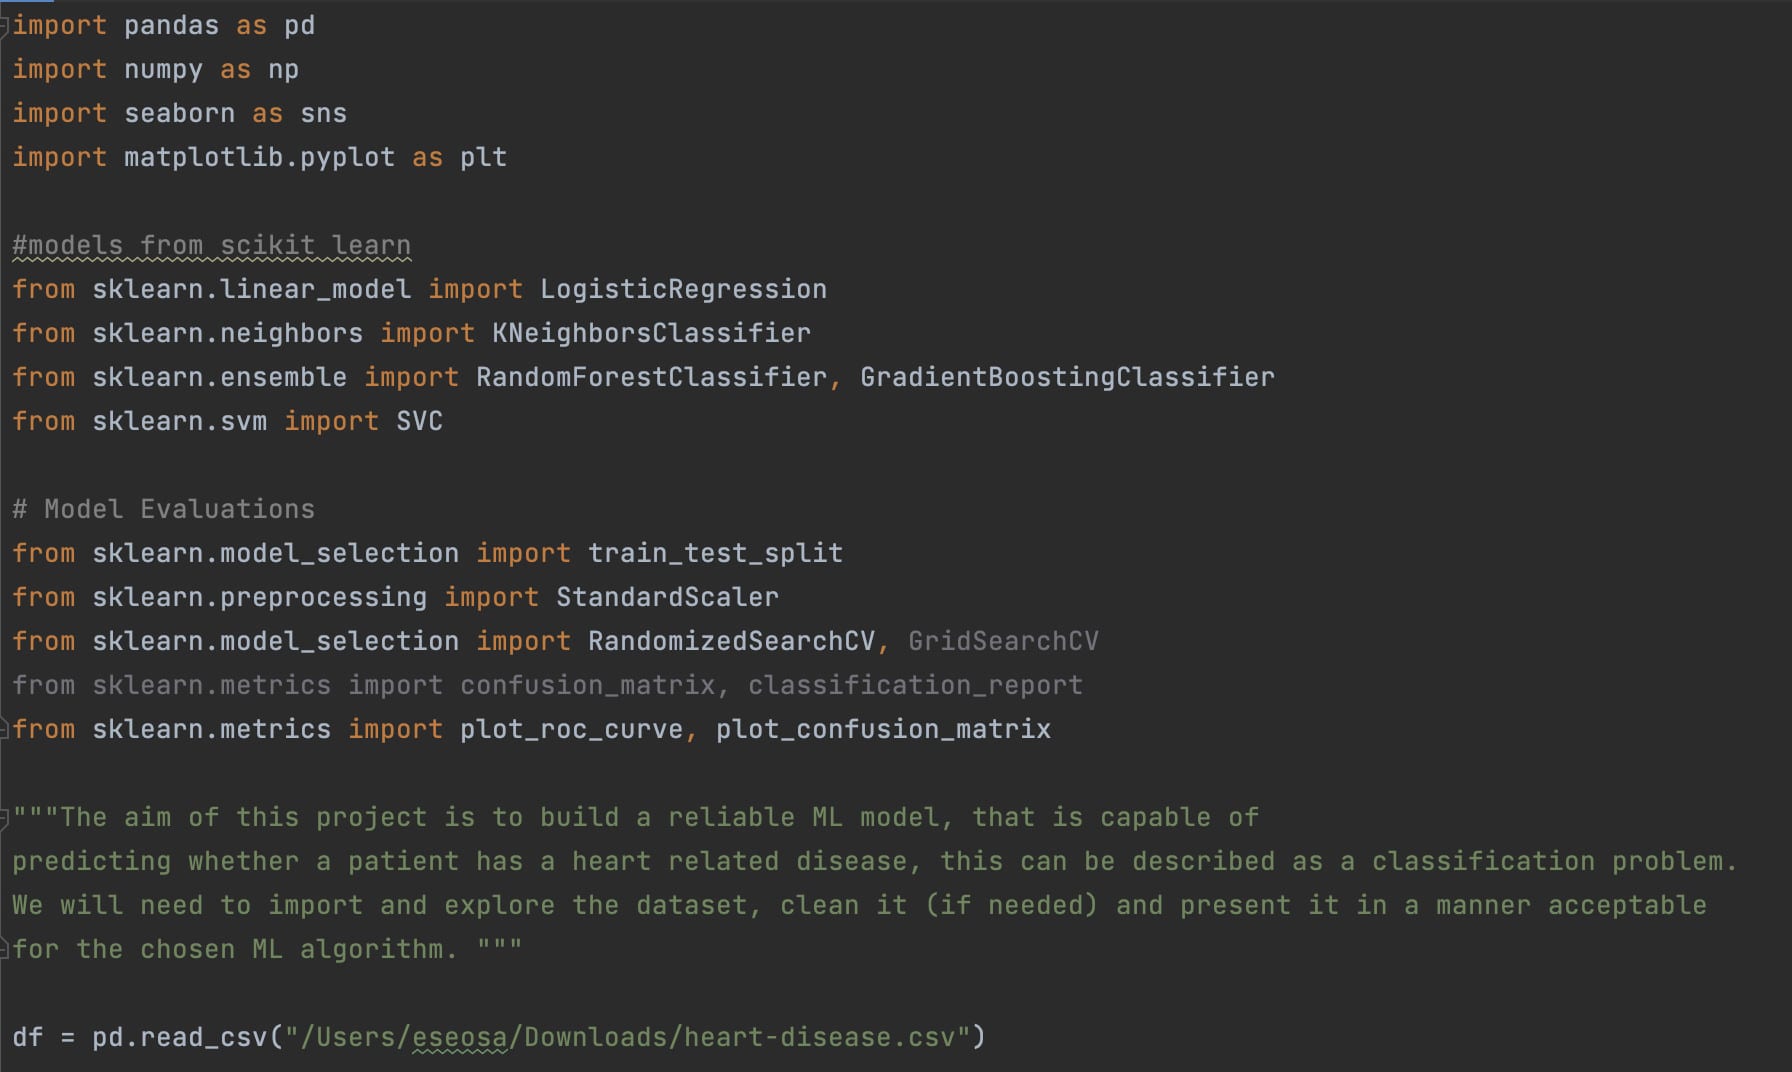Select GradientBoostingClassifier in ensemble import

point(1067,378)
